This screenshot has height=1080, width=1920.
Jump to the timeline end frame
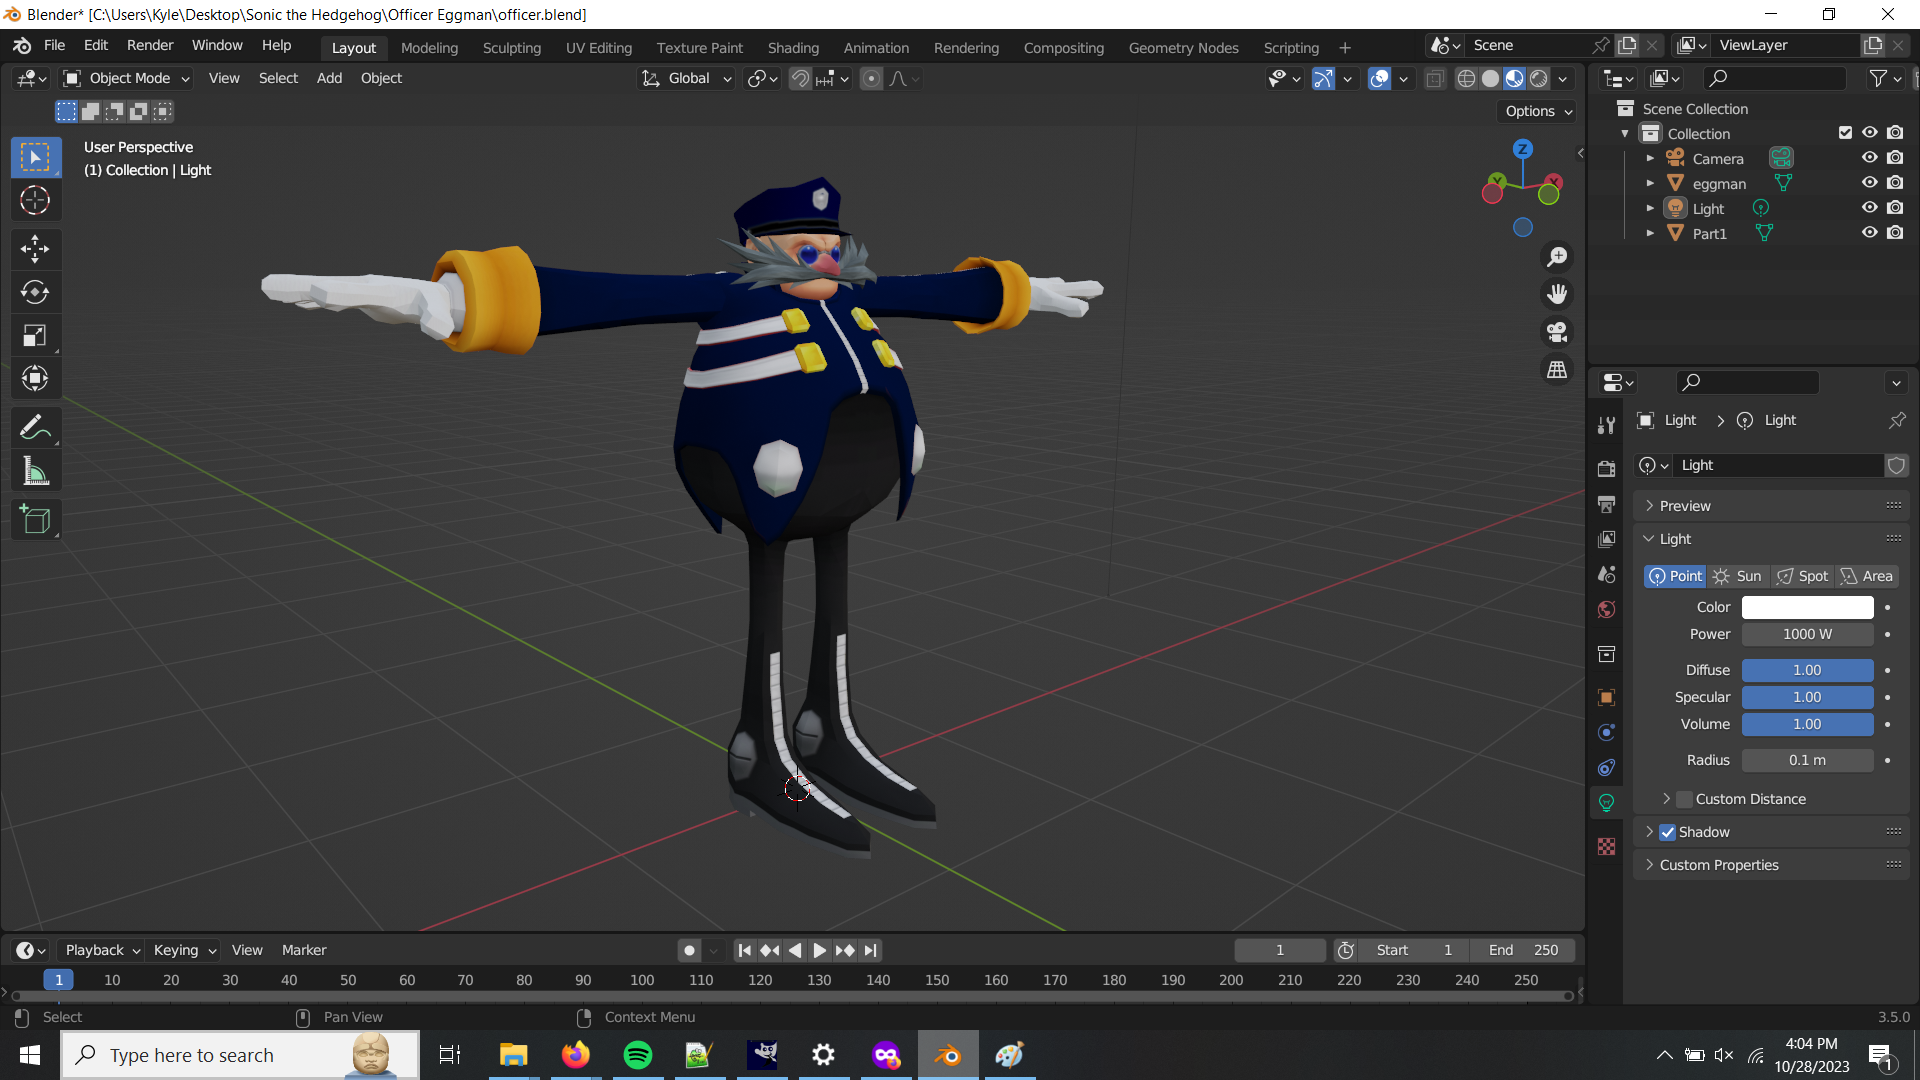coord(871,951)
